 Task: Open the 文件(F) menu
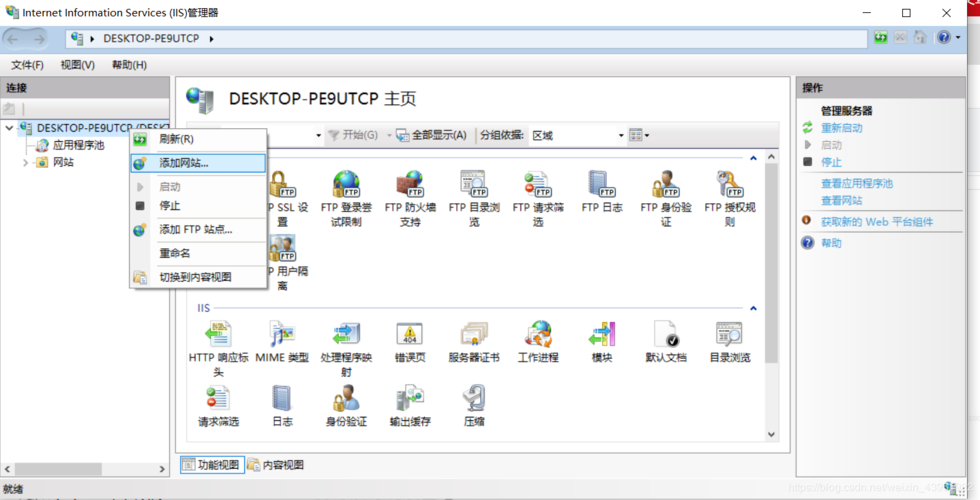[27, 65]
